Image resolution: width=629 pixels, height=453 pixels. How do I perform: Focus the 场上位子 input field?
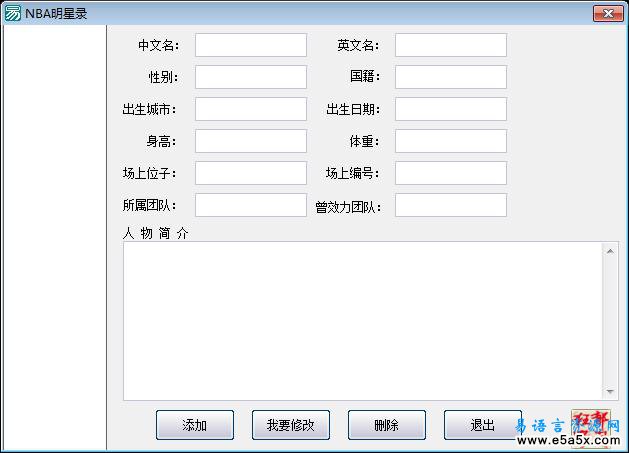point(251,173)
